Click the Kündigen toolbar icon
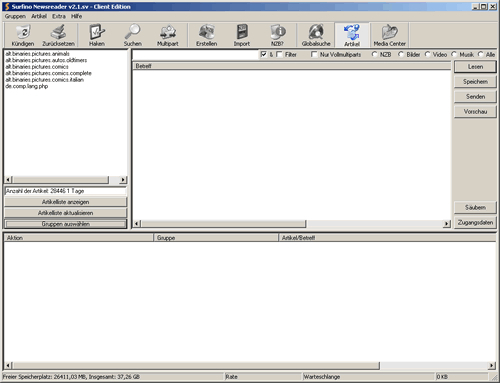This screenshot has height=383, width=500. (23, 35)
